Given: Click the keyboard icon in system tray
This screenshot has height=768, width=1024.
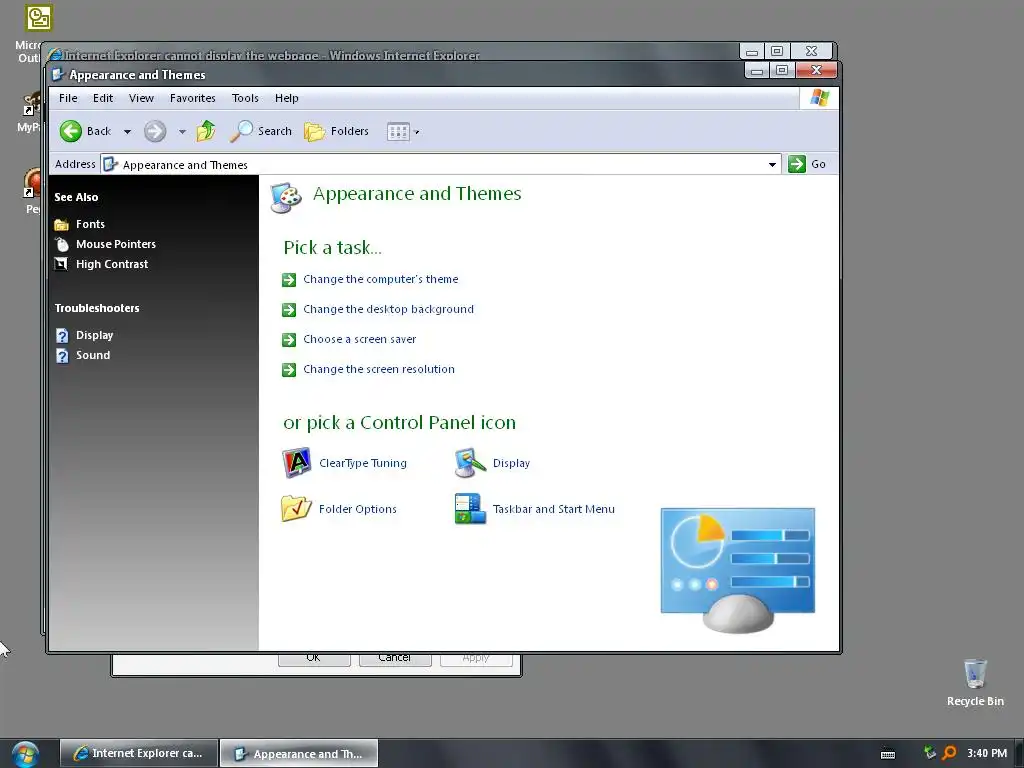Looking at the screenshot, I should coord(888,754).
